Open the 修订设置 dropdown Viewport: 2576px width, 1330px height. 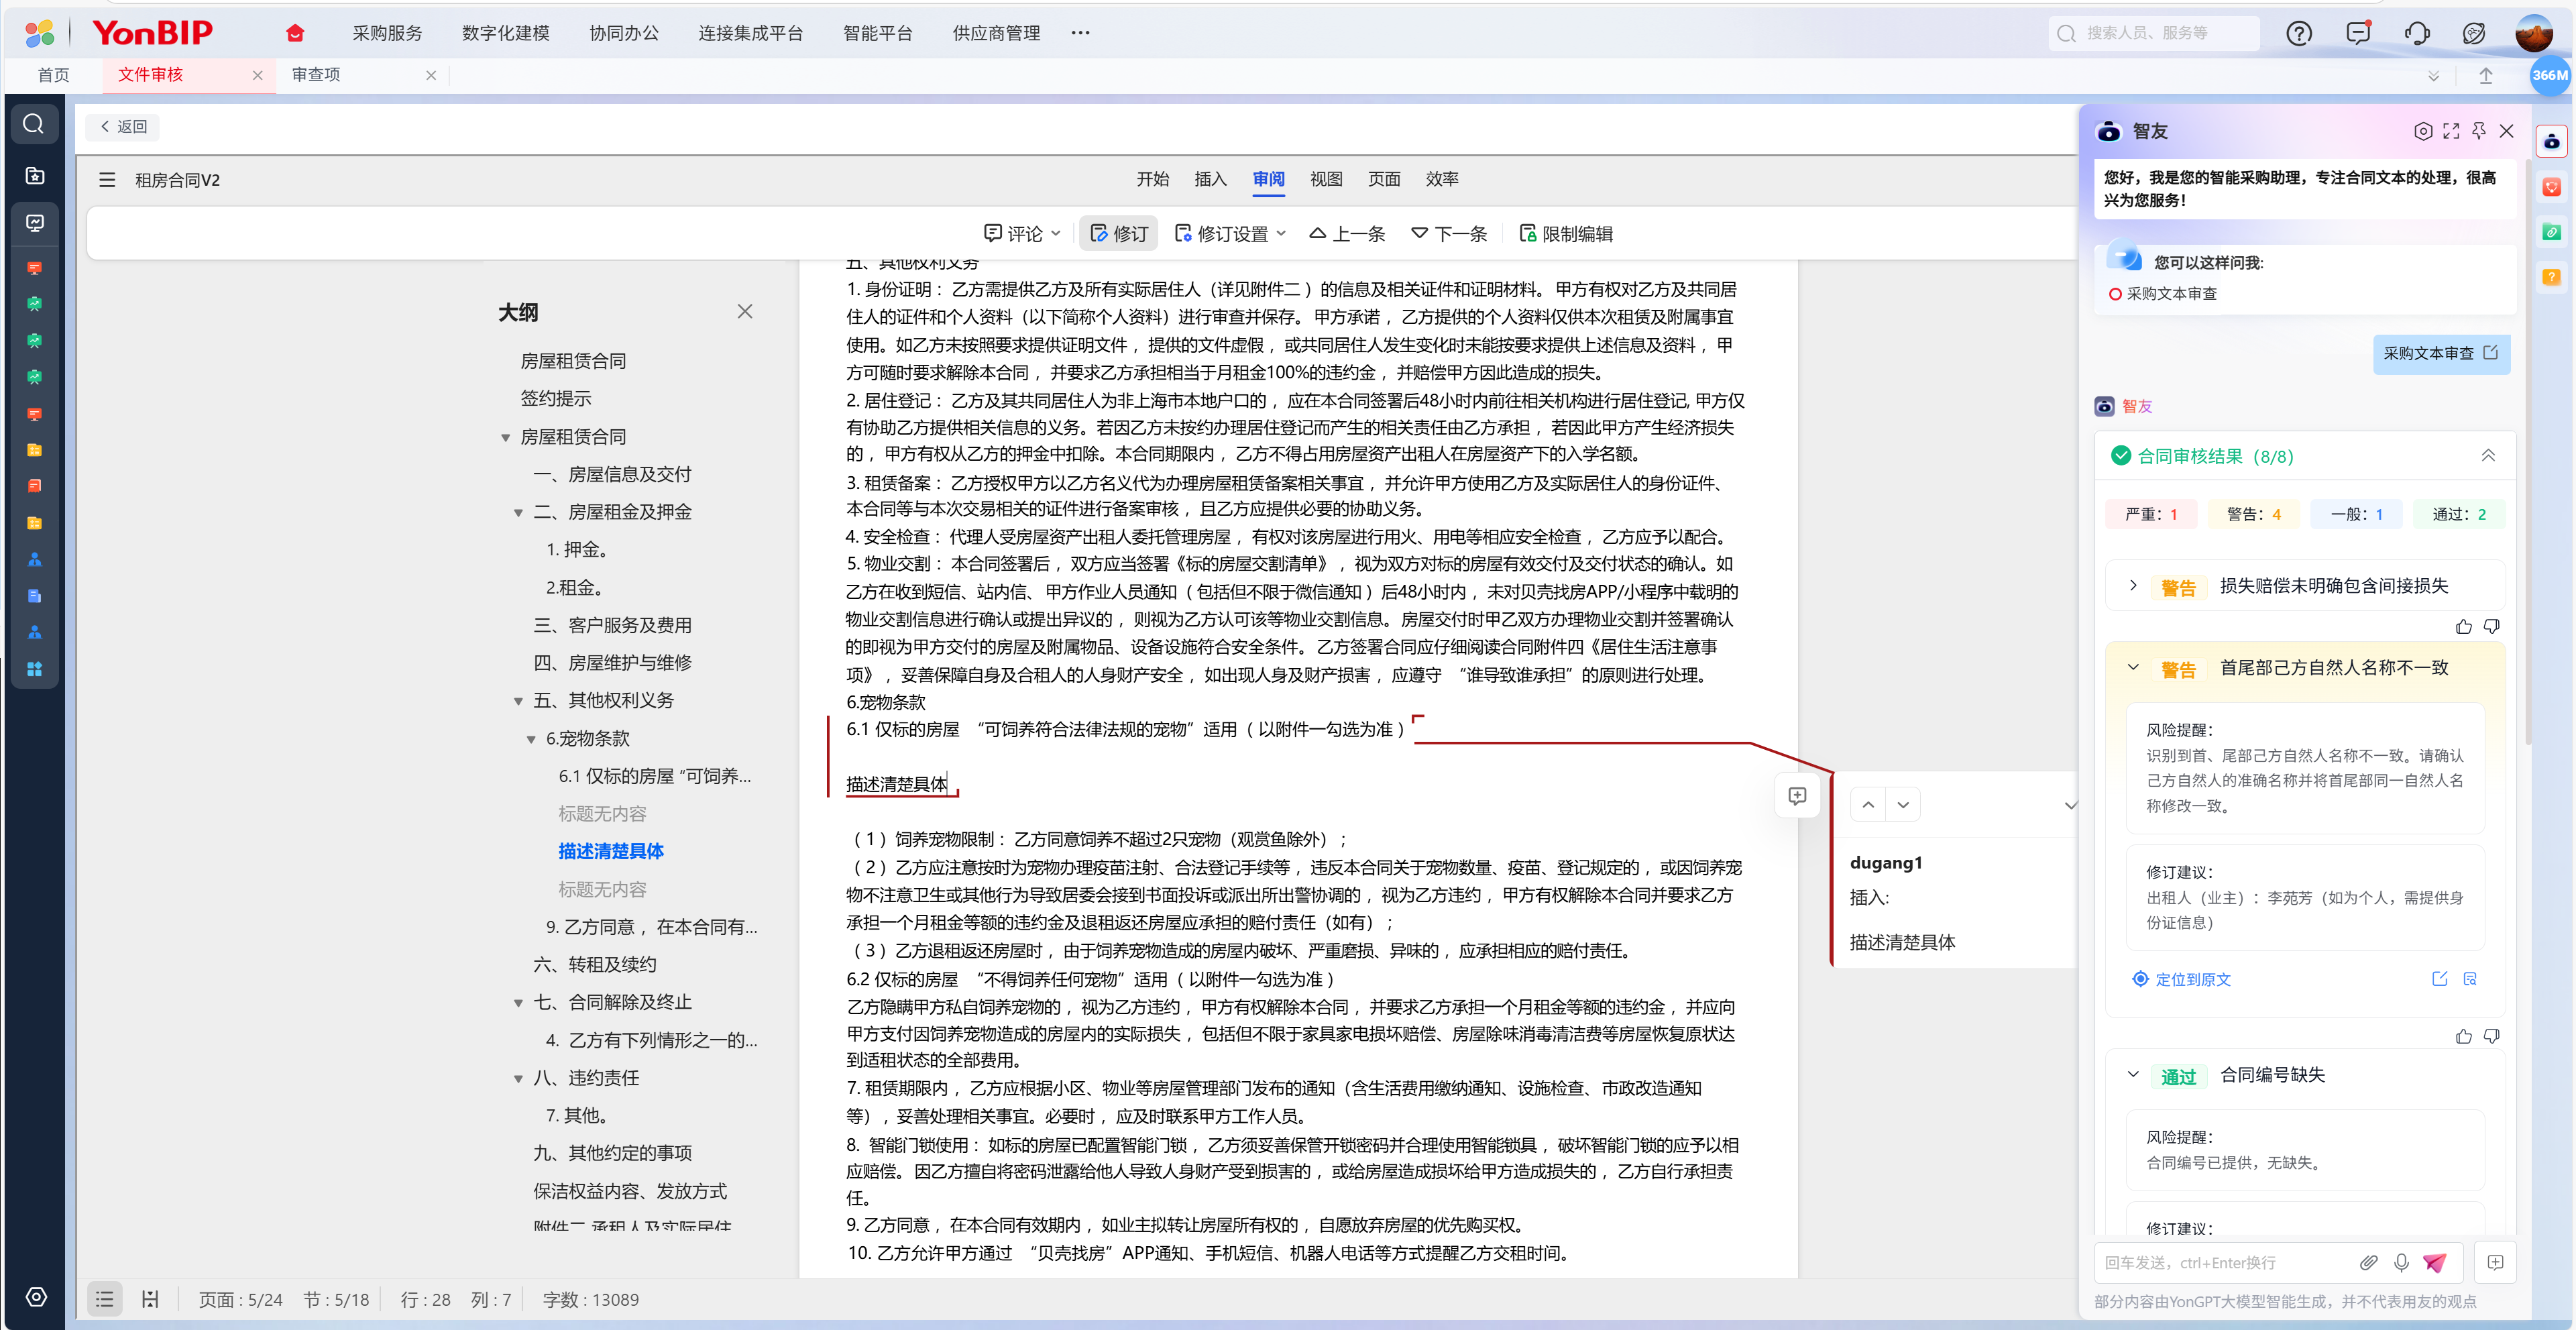pyautogui.click(x=1231, y=233)
